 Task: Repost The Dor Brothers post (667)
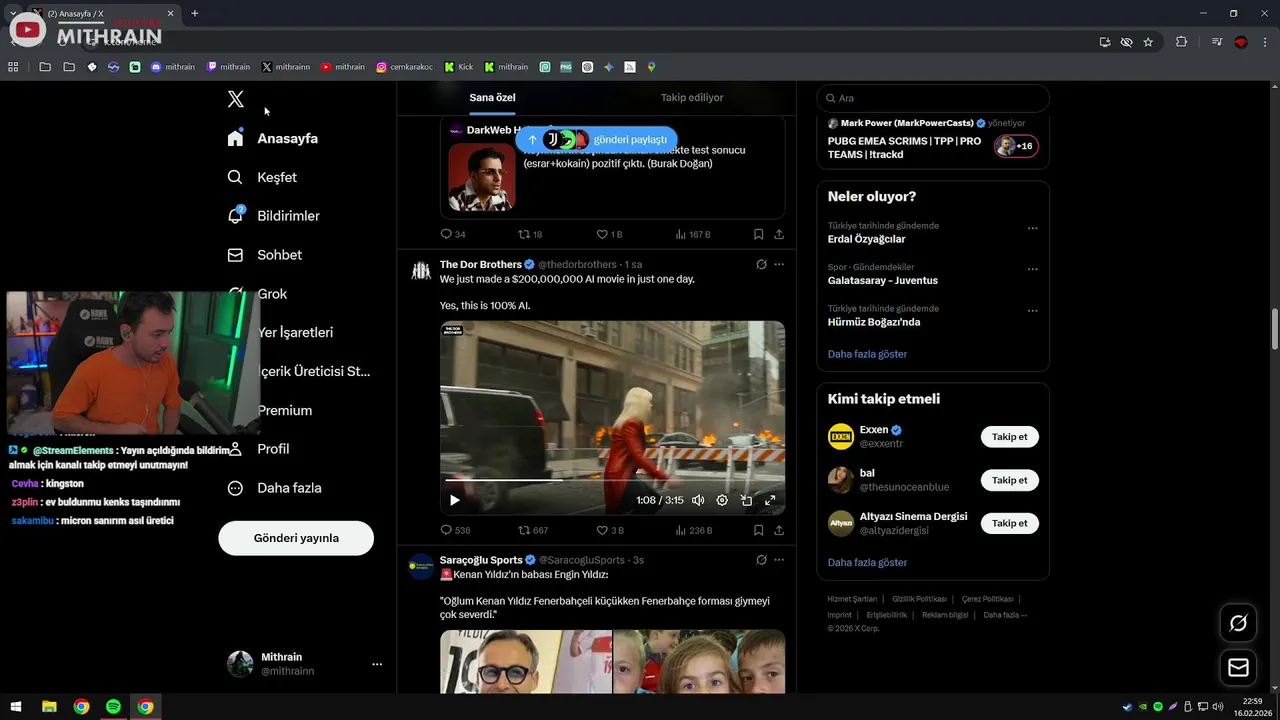(533, 530)
